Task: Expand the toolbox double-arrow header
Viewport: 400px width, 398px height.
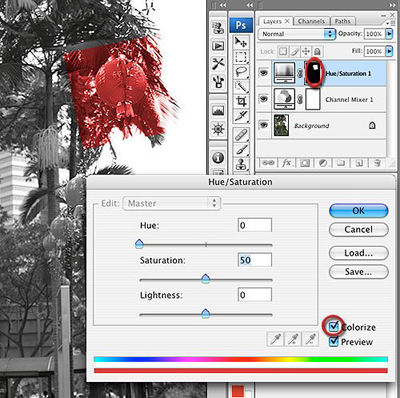Action: (250, 5)
